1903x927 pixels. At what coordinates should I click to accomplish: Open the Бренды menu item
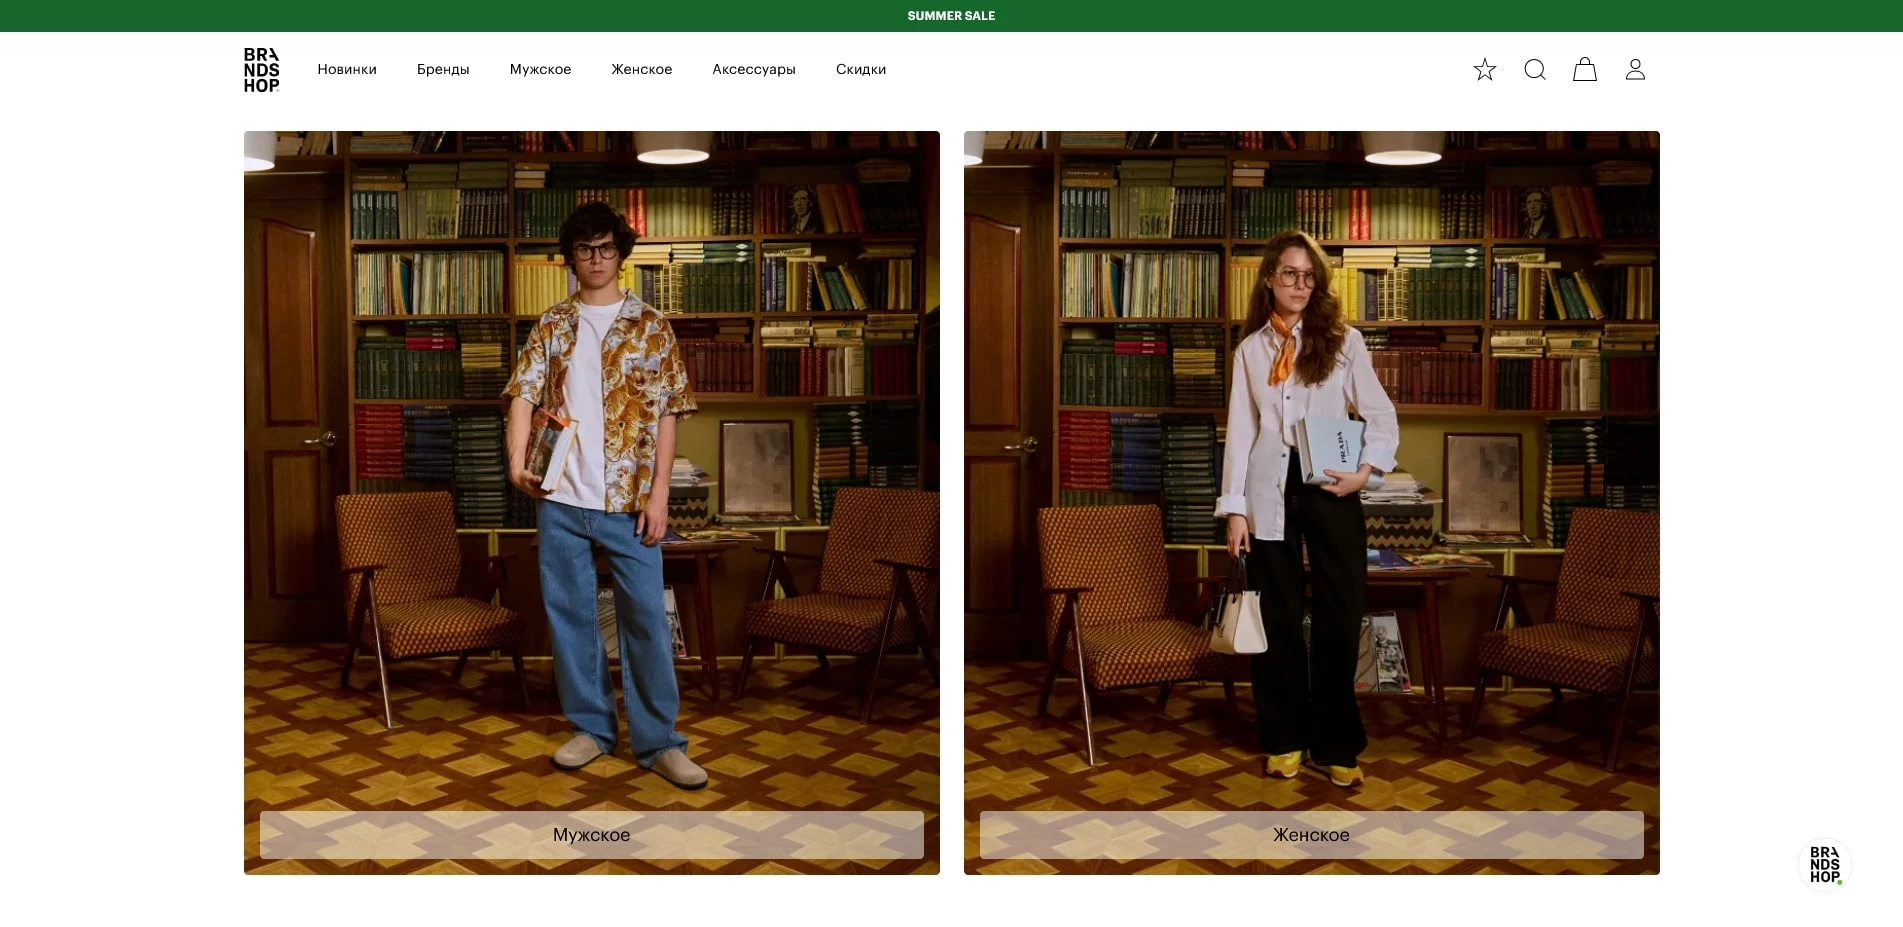pos(443,69)
